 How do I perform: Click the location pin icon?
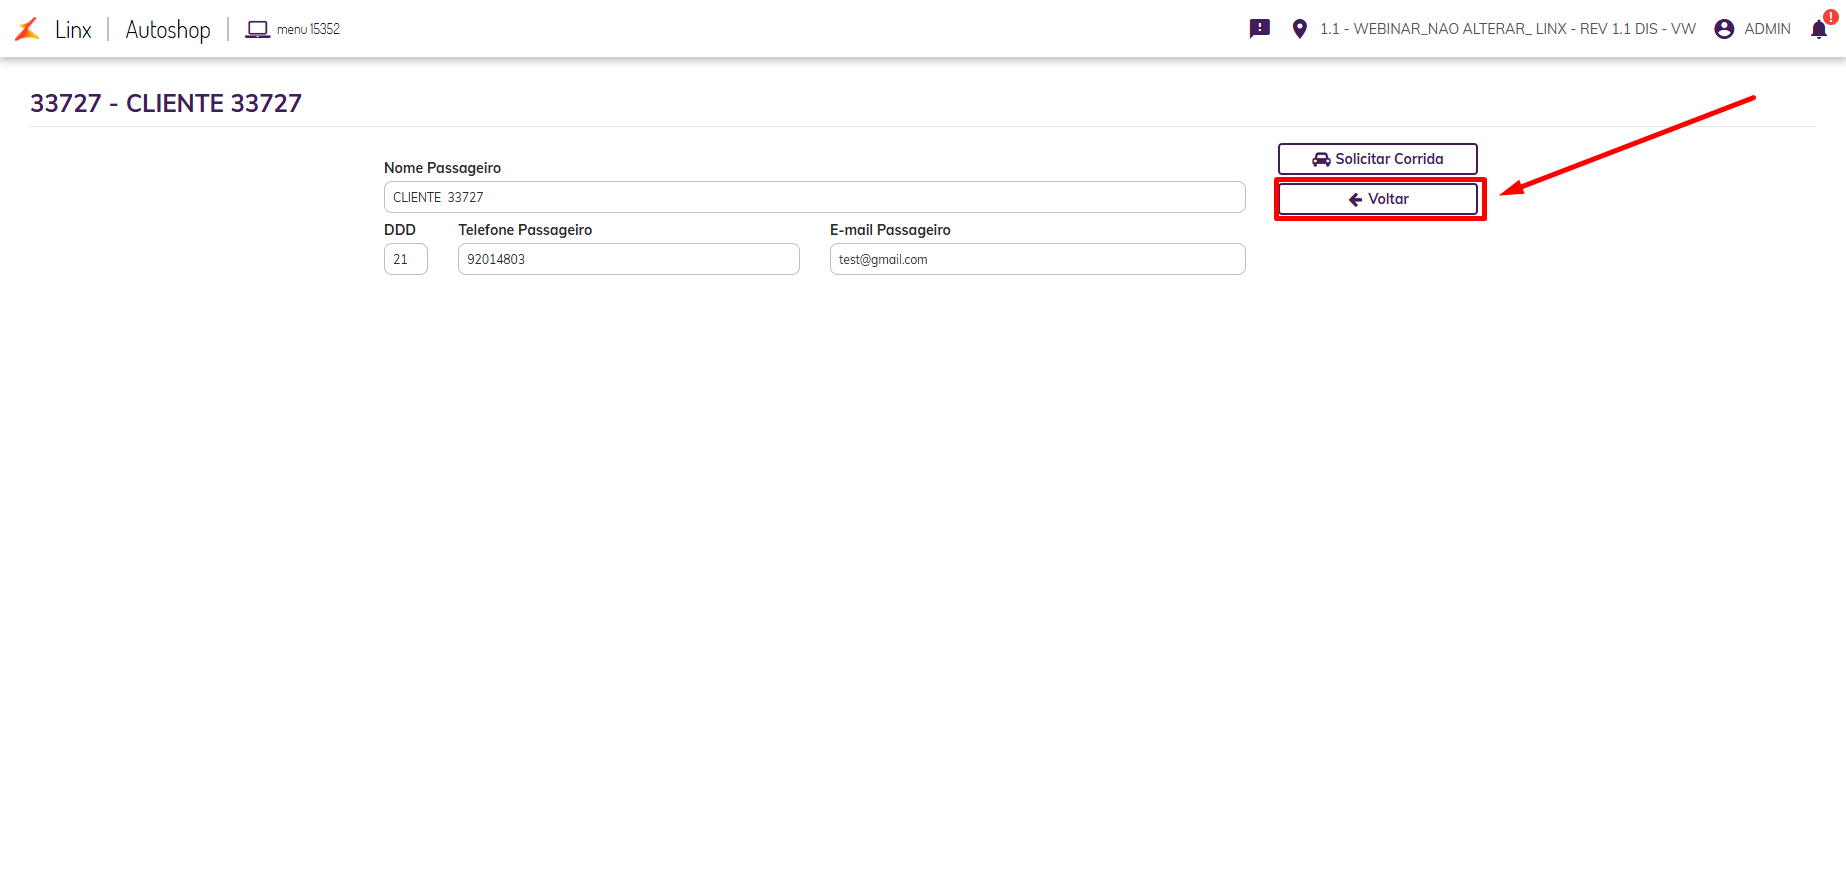(x=1299, y=29)
